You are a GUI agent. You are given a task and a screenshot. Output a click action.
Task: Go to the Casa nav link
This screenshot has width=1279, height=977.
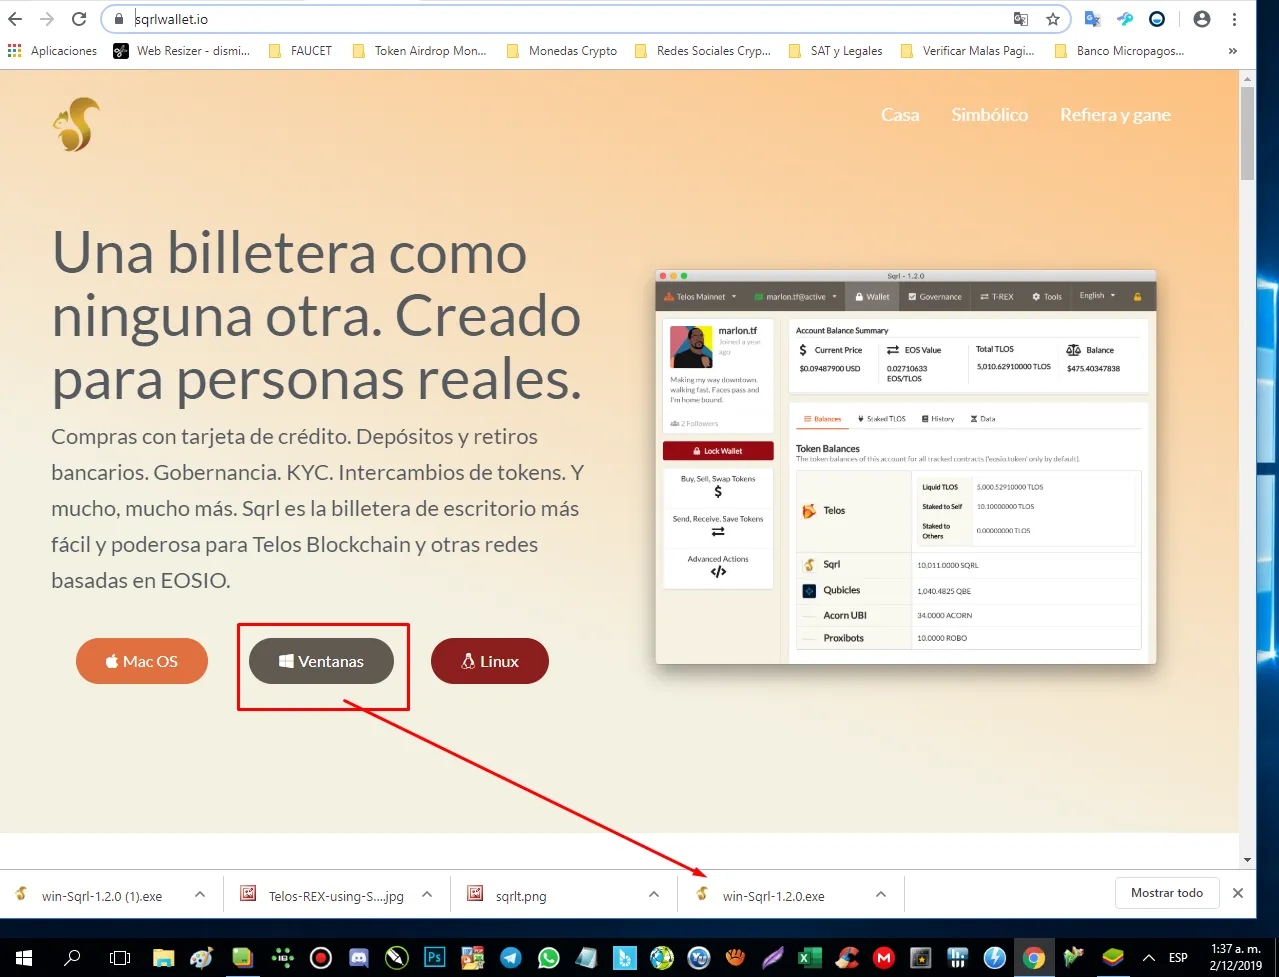pyautogui.click(x=900, y=115)
